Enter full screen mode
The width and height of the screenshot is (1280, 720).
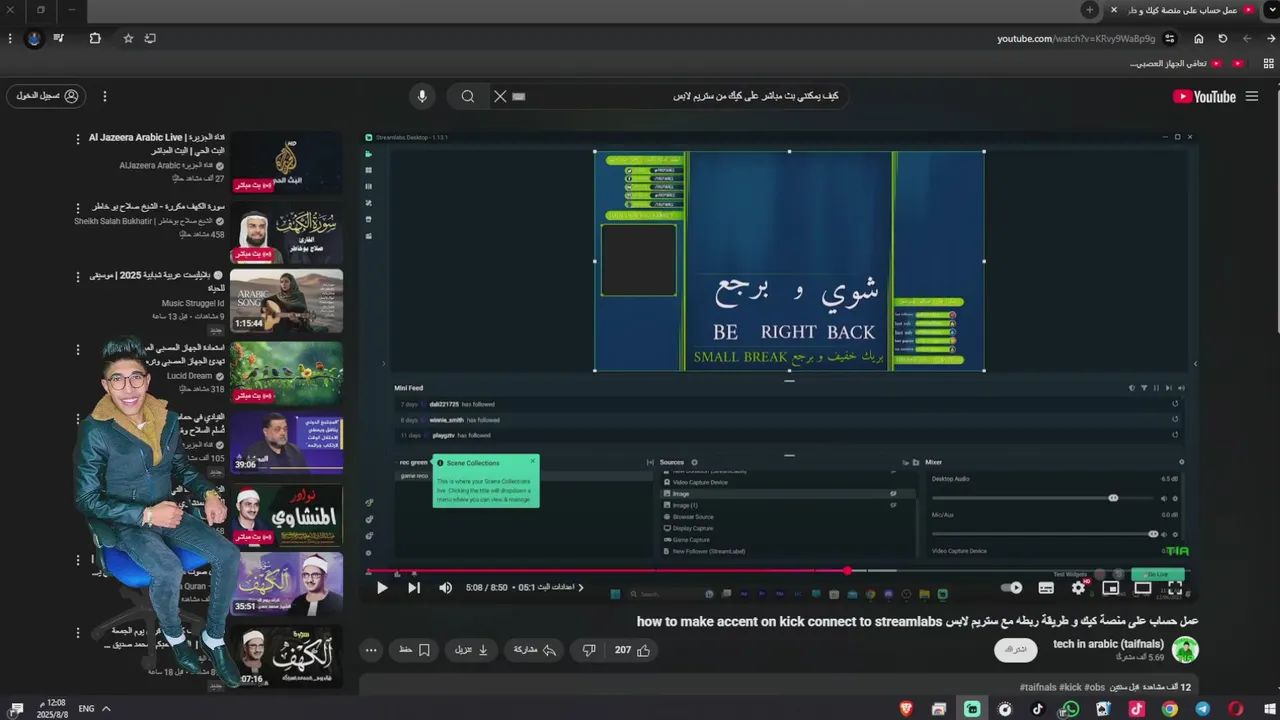(x=1175, y=588)
